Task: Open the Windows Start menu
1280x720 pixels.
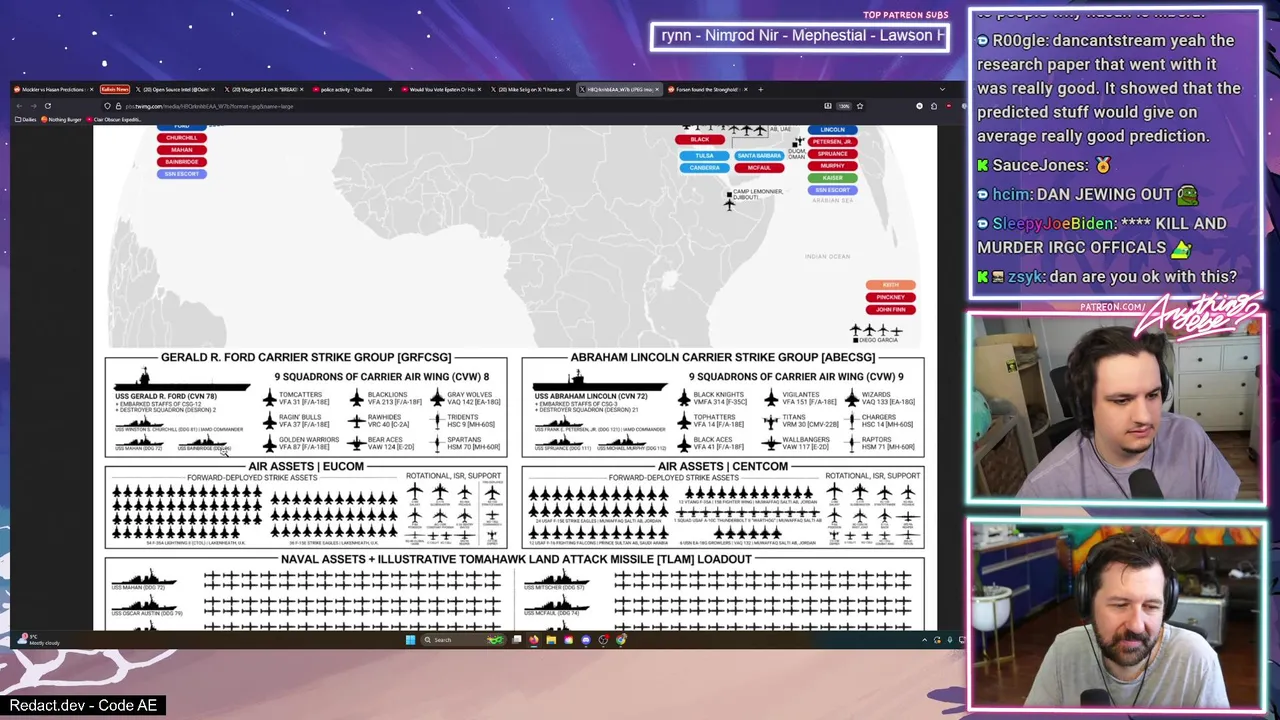Action: (410, 640)
